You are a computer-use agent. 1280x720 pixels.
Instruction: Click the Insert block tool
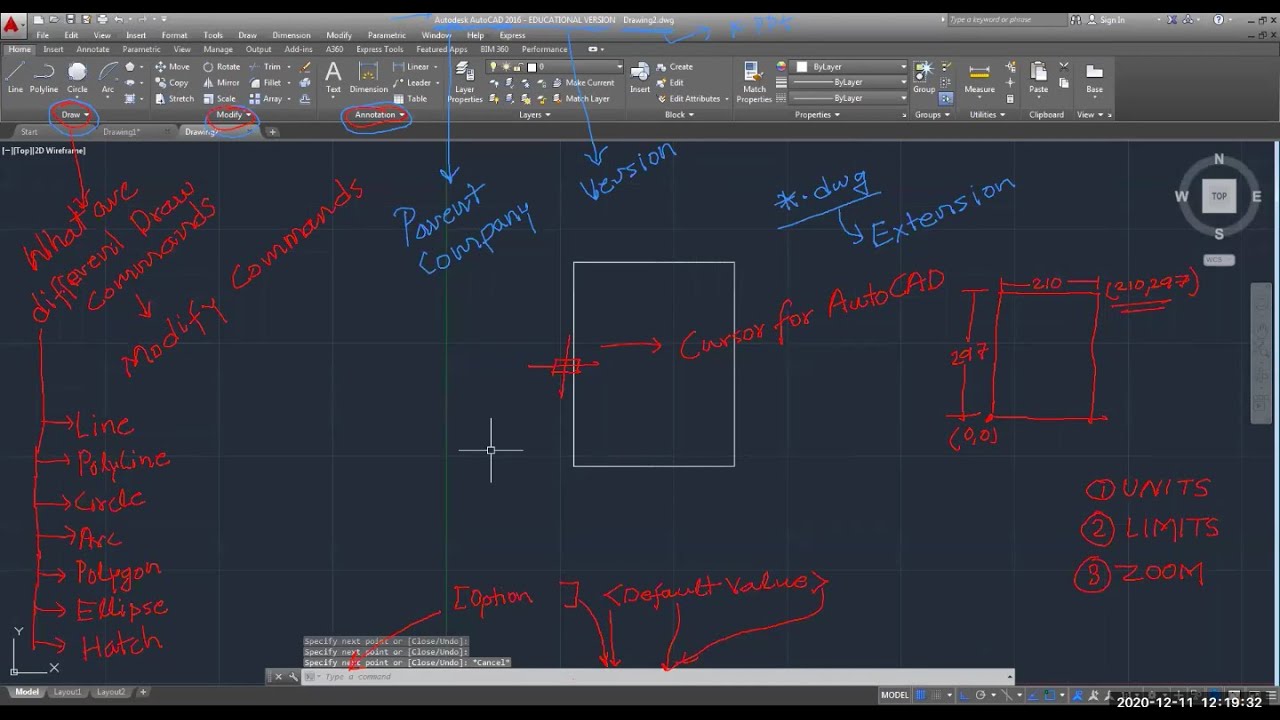click(x=640, y=77)
